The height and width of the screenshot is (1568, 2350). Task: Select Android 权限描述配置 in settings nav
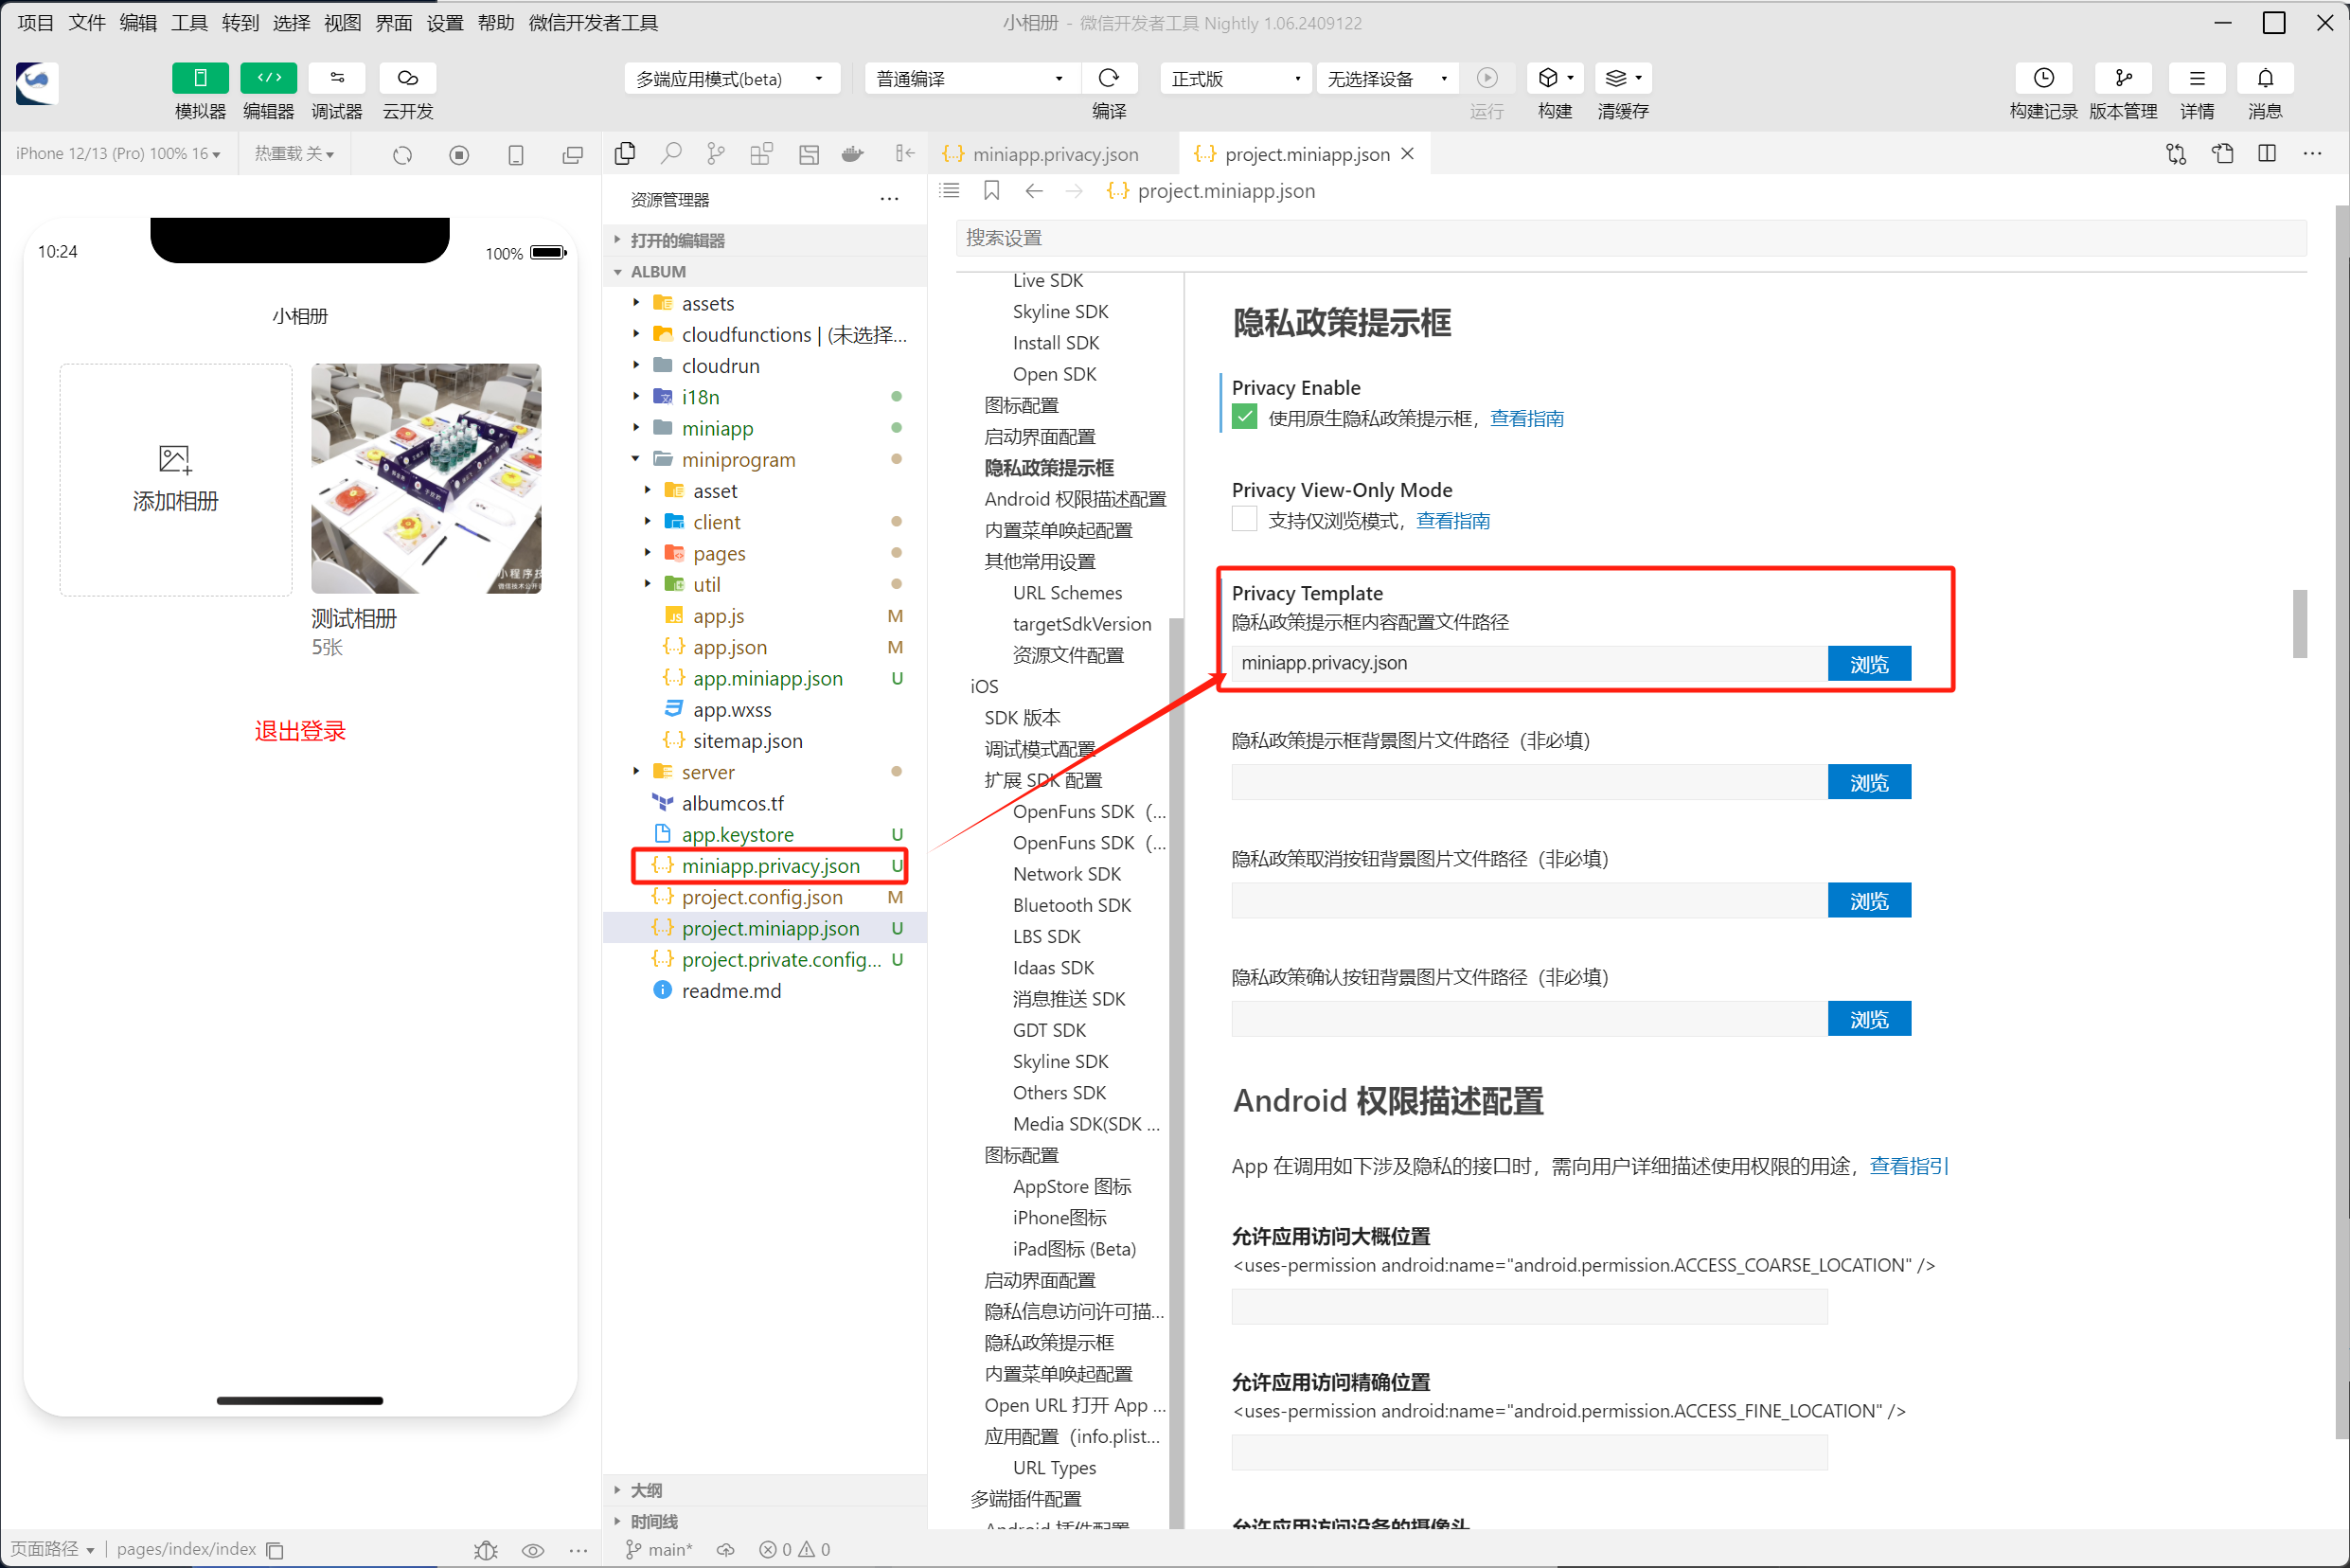(1075, 499)
